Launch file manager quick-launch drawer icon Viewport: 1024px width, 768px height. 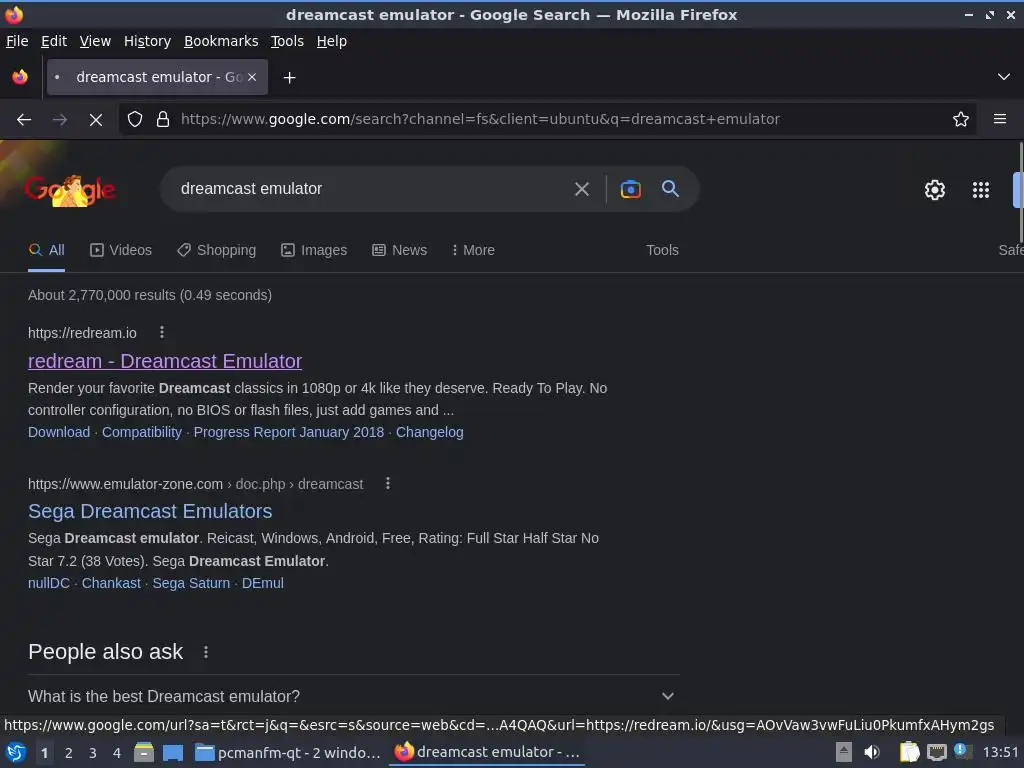(x=144, y=753)
